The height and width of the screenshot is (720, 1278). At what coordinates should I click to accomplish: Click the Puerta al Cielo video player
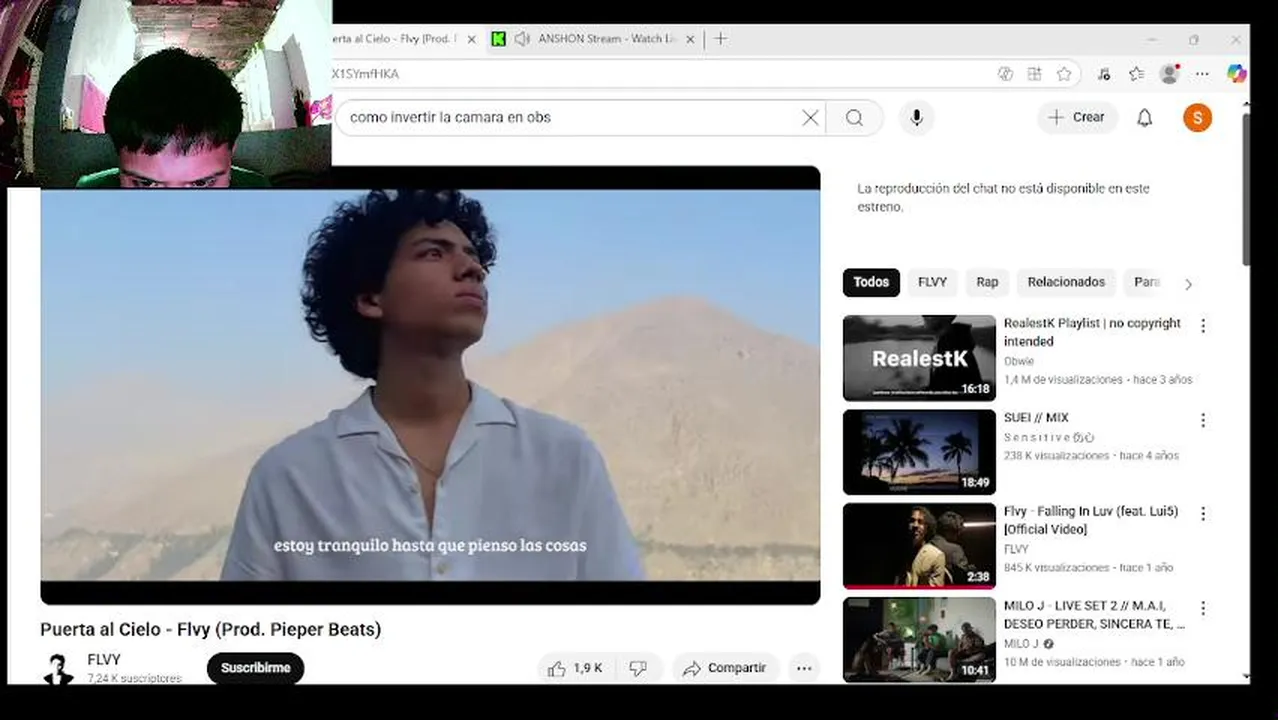pyautogui.click(x=430, y=385)
